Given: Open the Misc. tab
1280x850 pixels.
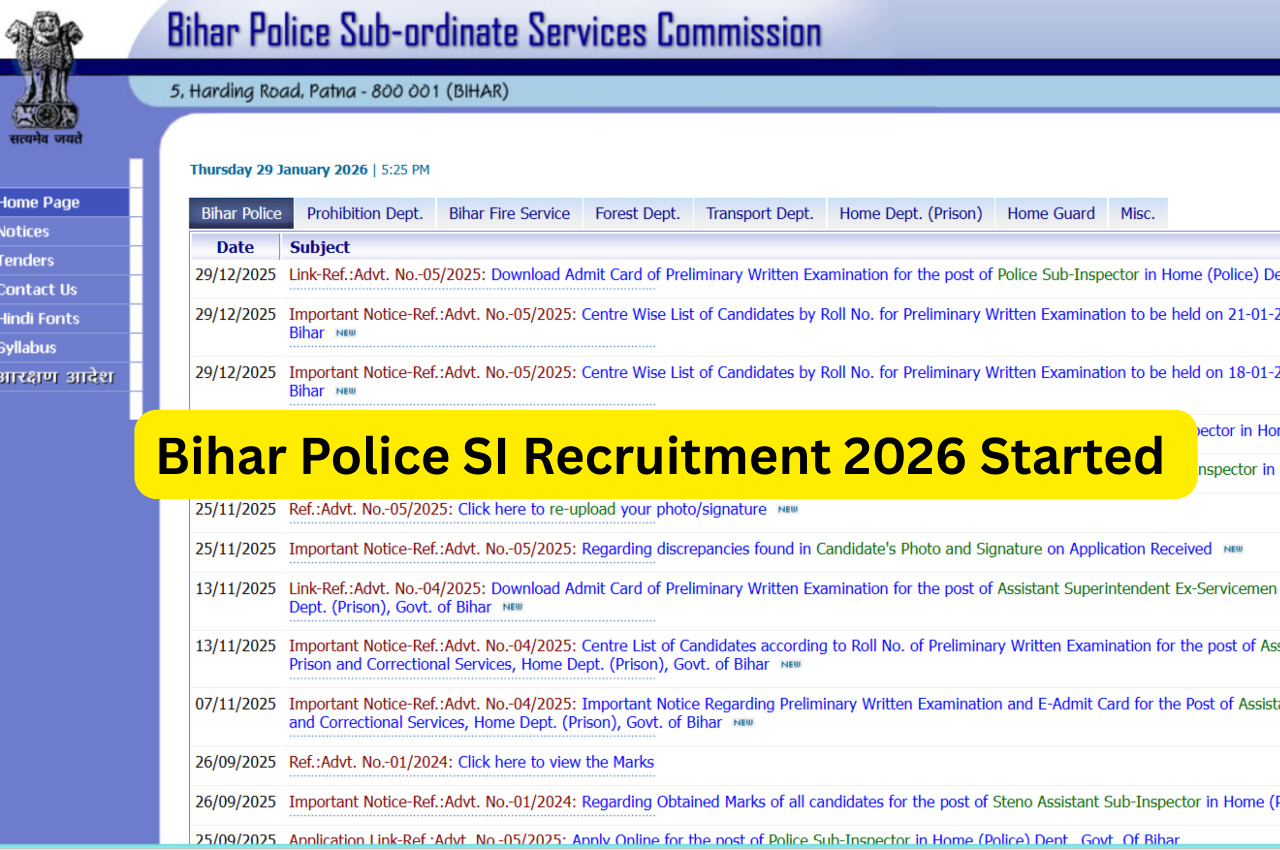Looking at the screenshot, I should 1138,213.
